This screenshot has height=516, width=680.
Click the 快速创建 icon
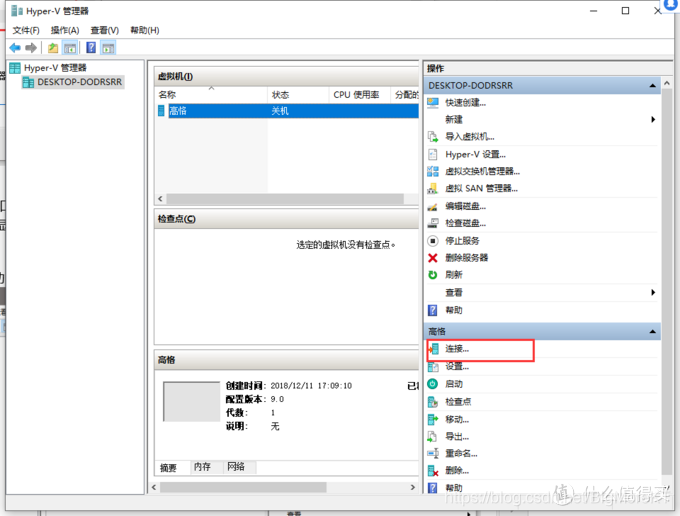[433, 103]
